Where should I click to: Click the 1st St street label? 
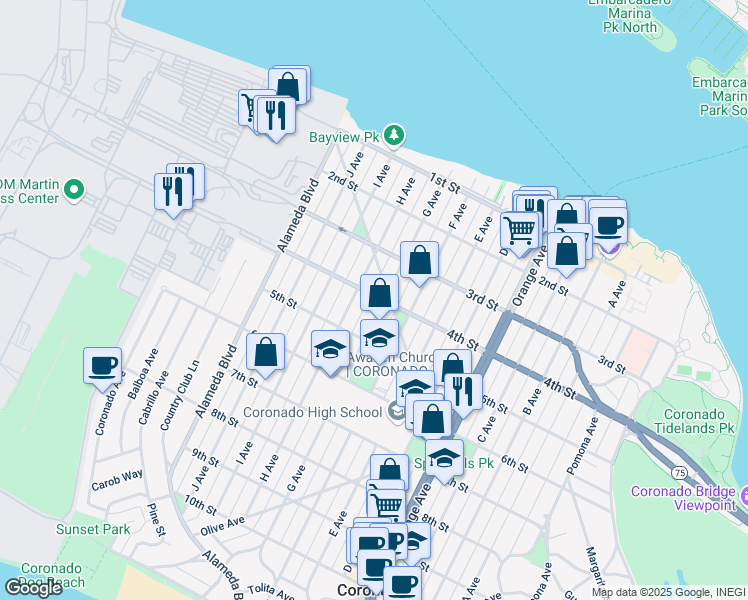445,183
